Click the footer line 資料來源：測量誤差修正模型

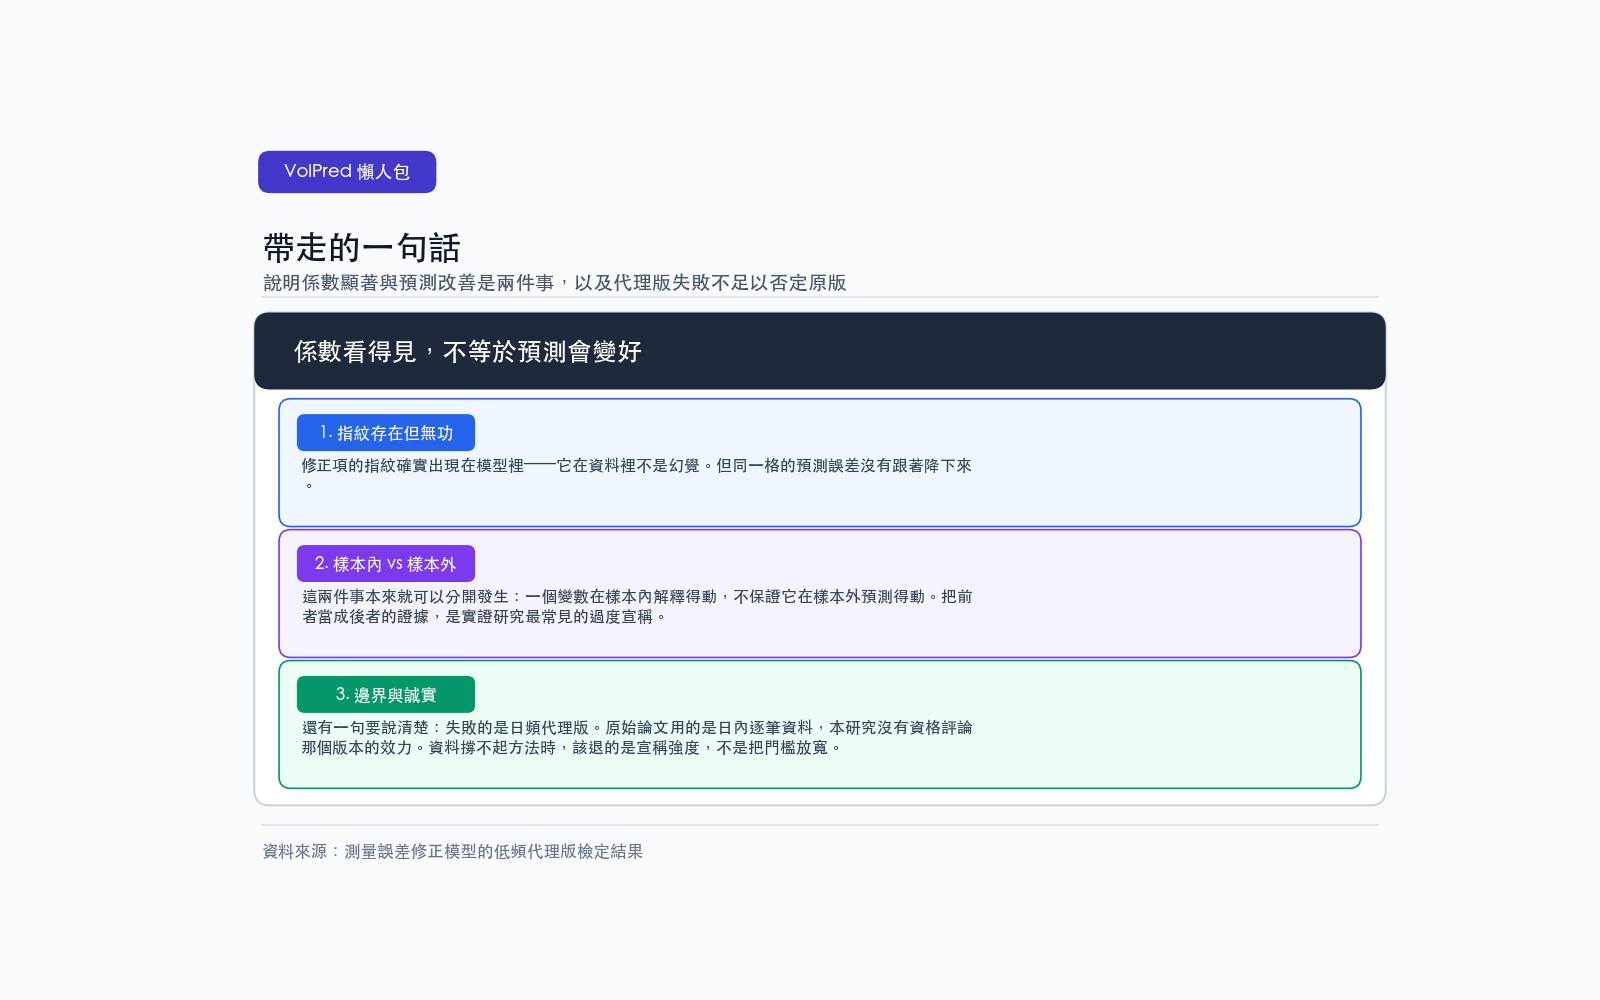click(x=453, y=851)
